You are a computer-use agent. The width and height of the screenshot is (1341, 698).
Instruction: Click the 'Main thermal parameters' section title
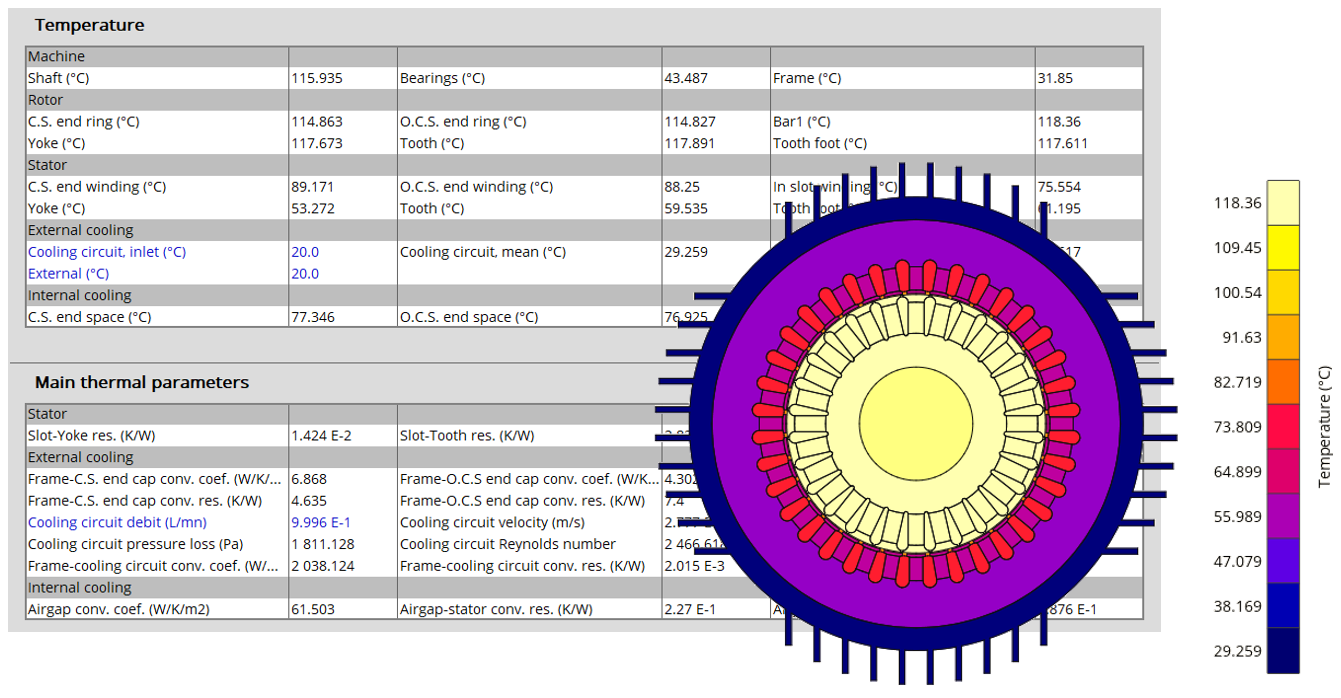click(142, 382)
